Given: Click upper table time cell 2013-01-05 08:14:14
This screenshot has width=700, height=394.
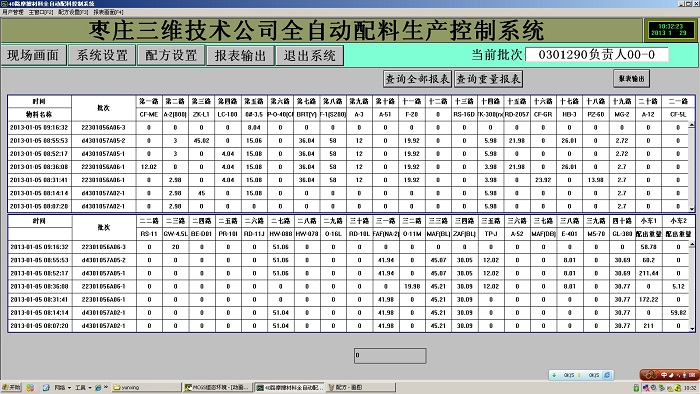Looking at the screenshot, I should click(39, 193).
